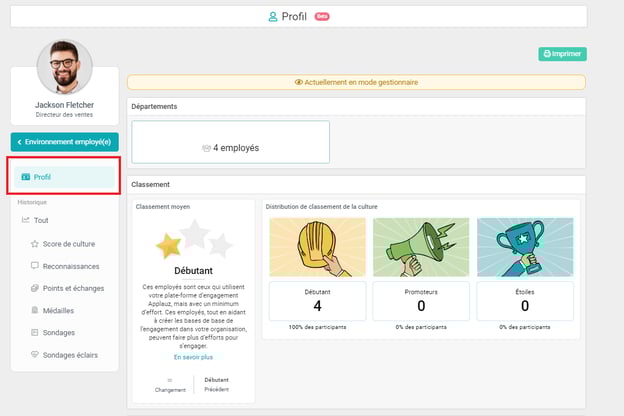Click the Profil header user icon
This screenshot has height=416, width=624.
coord(273,17)
